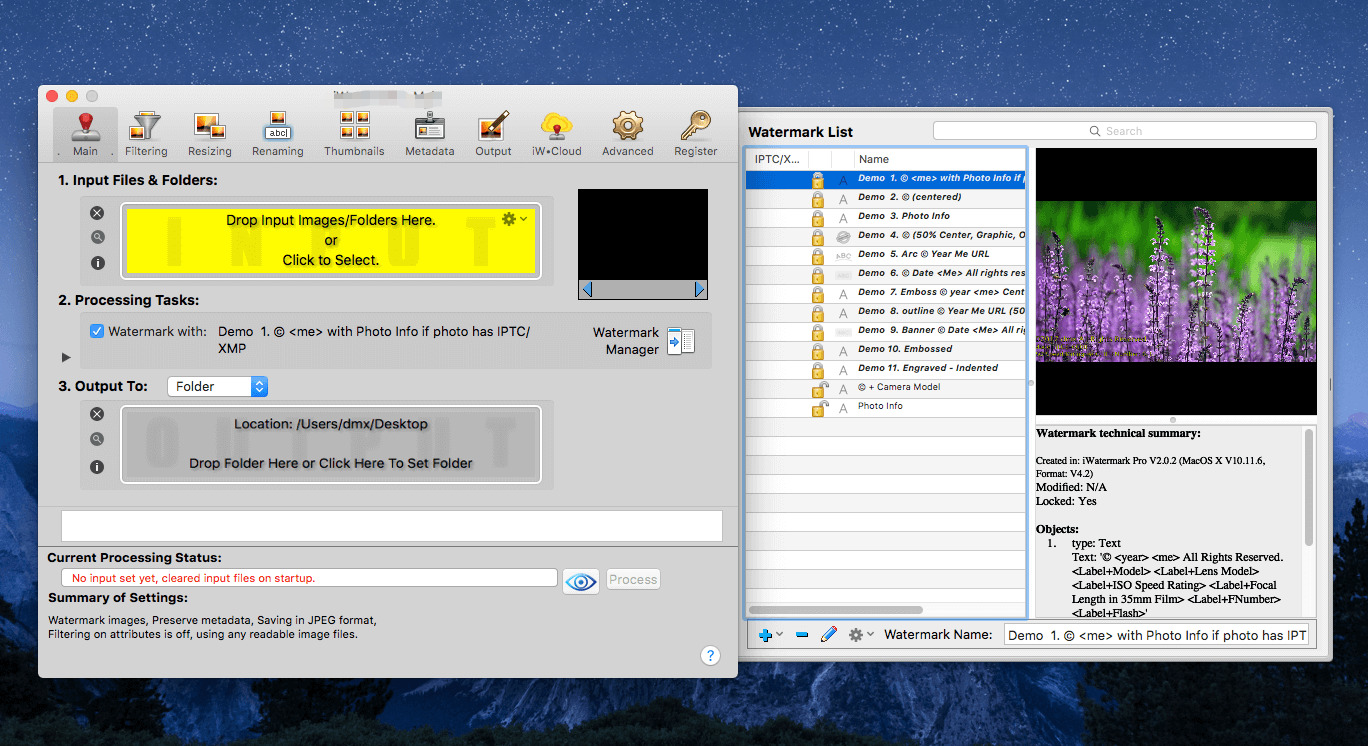Click the IPTC/X column header

(777, 159)
